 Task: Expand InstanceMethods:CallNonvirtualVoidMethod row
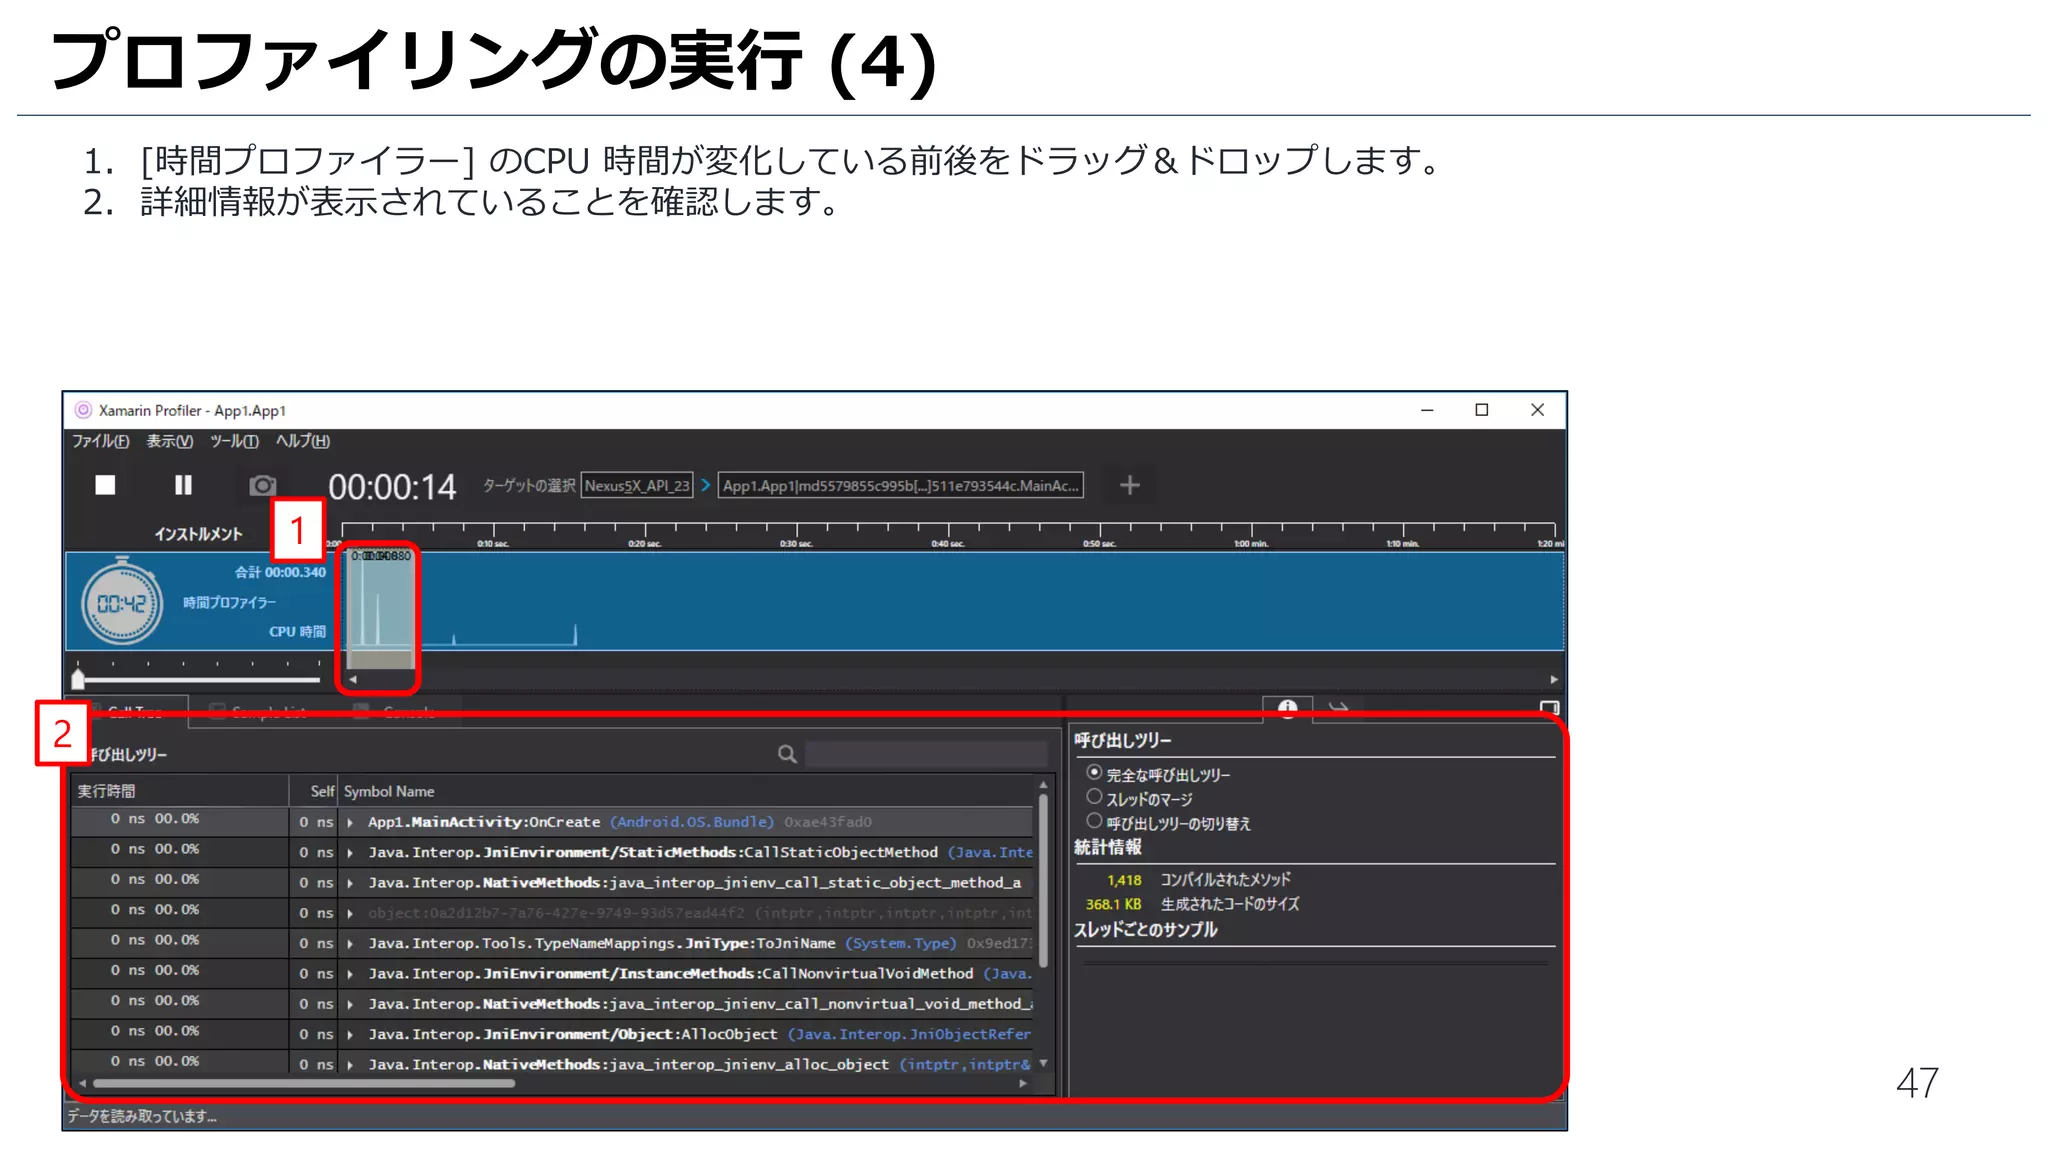click(x=350, y=974)
